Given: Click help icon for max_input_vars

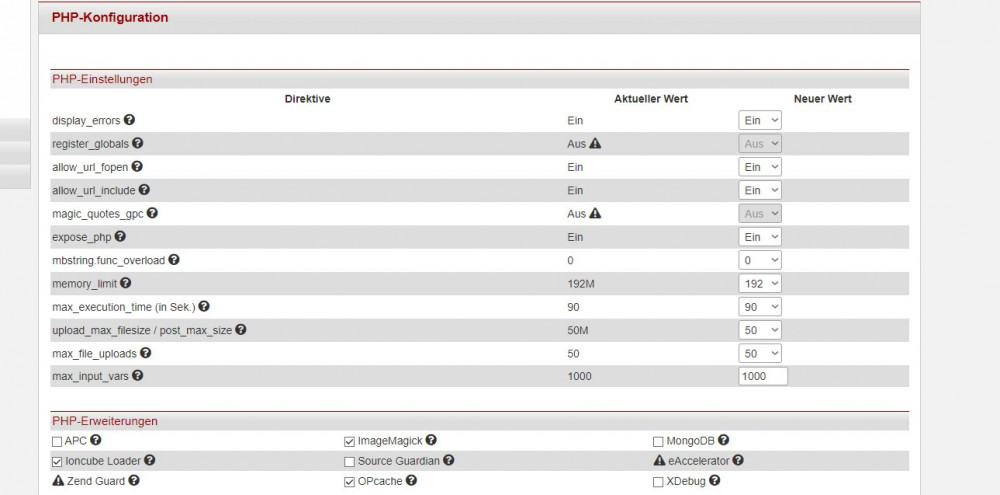Looking at the screenshot, I should coord(138,376).
